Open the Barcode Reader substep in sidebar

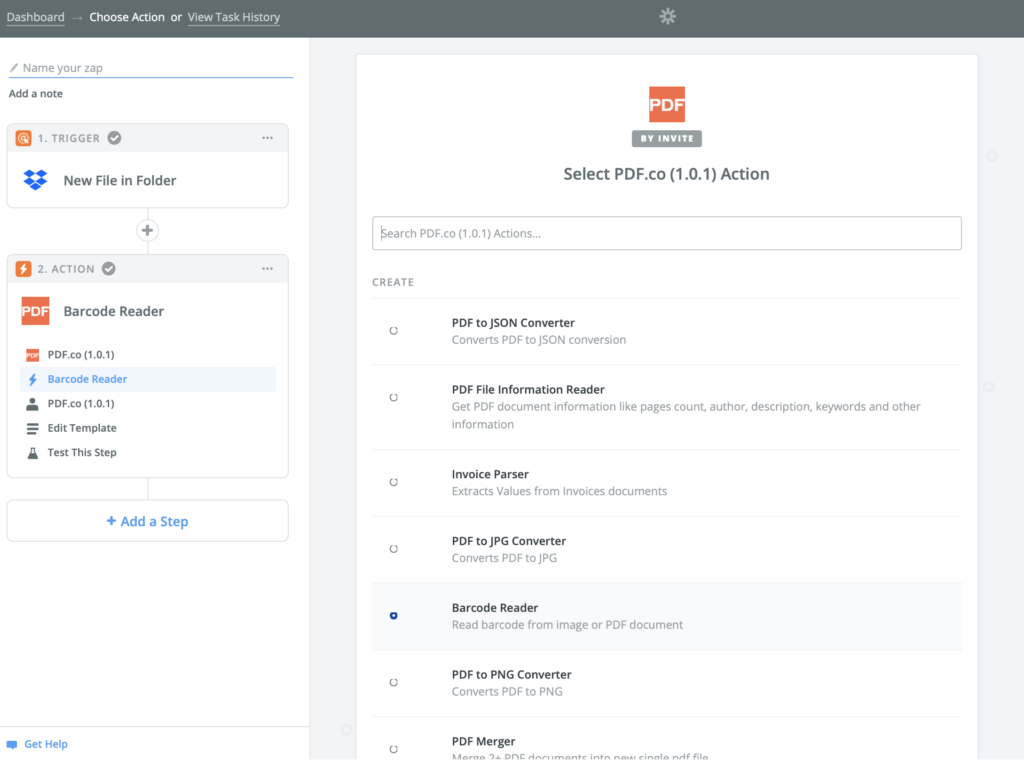148,379
